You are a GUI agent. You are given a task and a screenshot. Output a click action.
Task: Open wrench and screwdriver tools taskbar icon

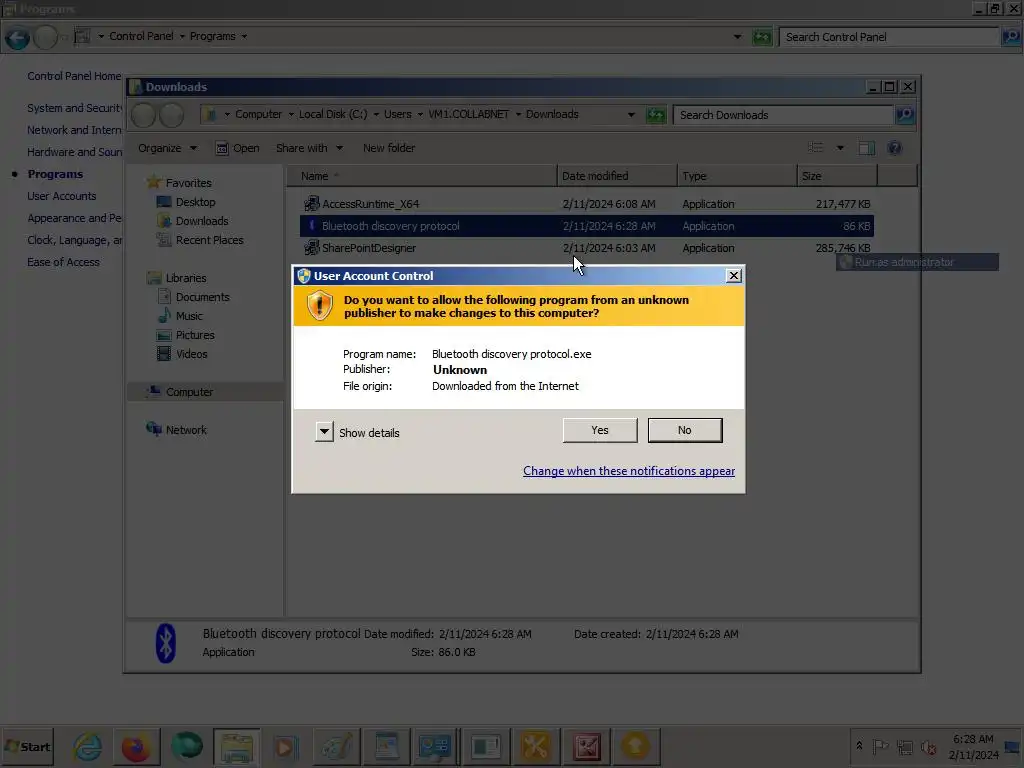pyautogui.click(x=535, y=746)
